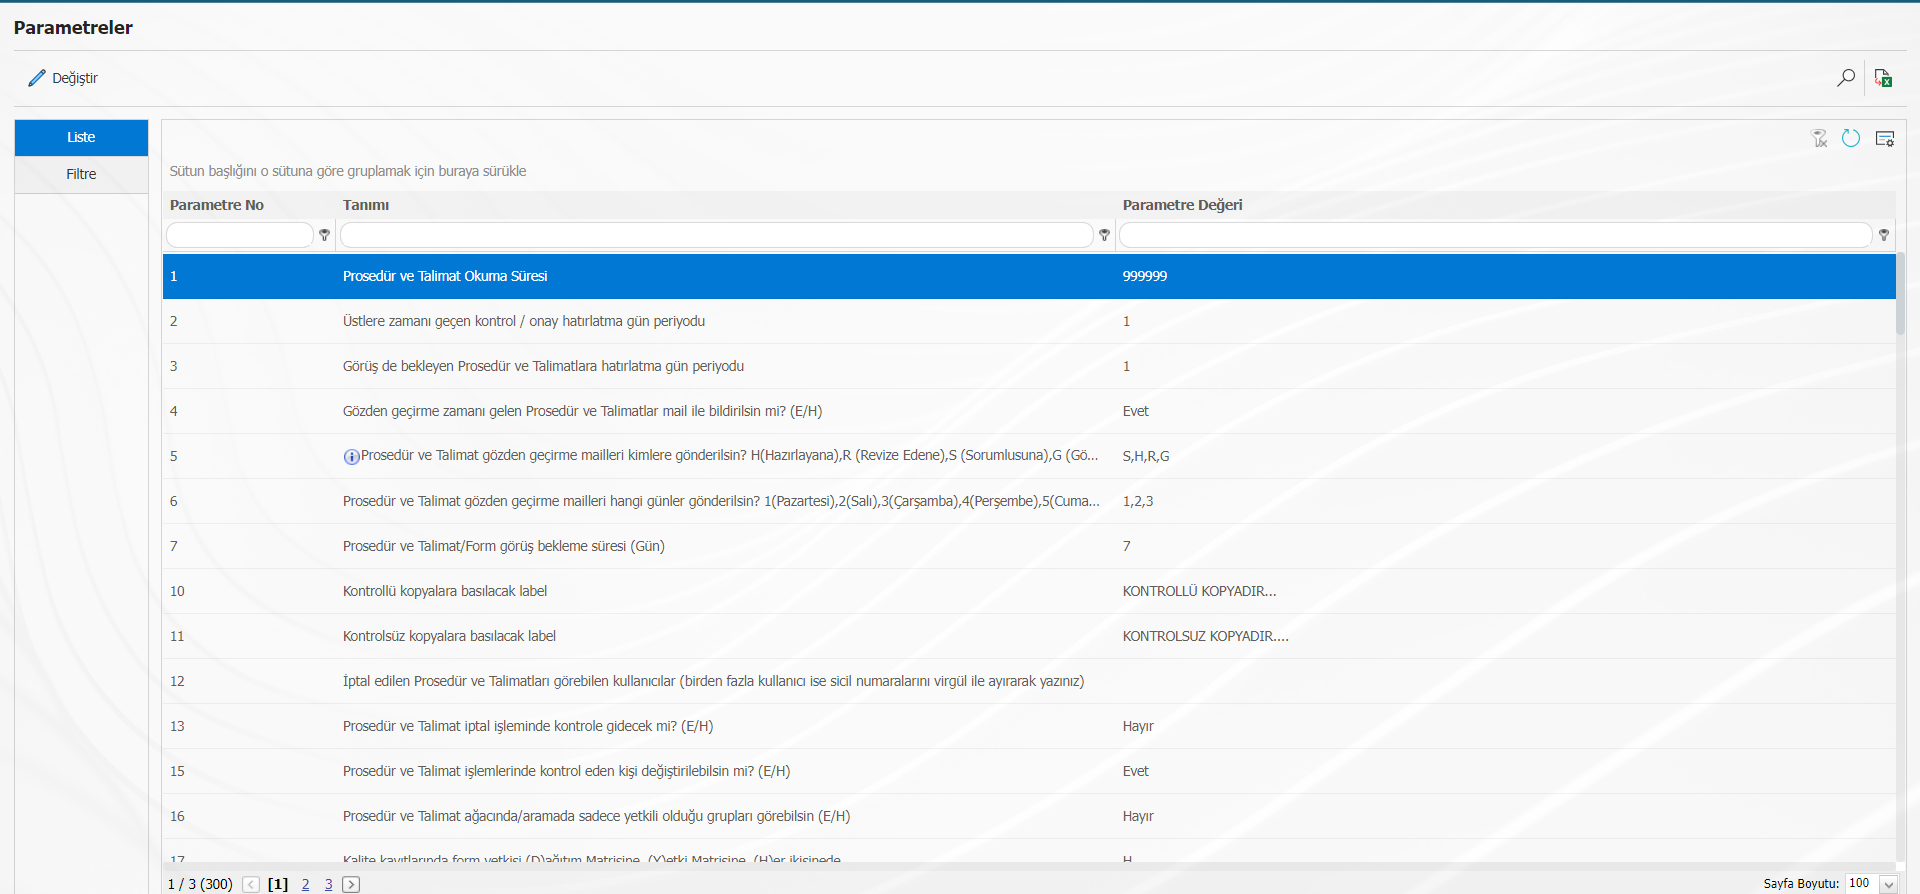1920x894 pixels.
Task: Open the Sayfa Boyutu dropdown arrow
Action: point(1888,884)
